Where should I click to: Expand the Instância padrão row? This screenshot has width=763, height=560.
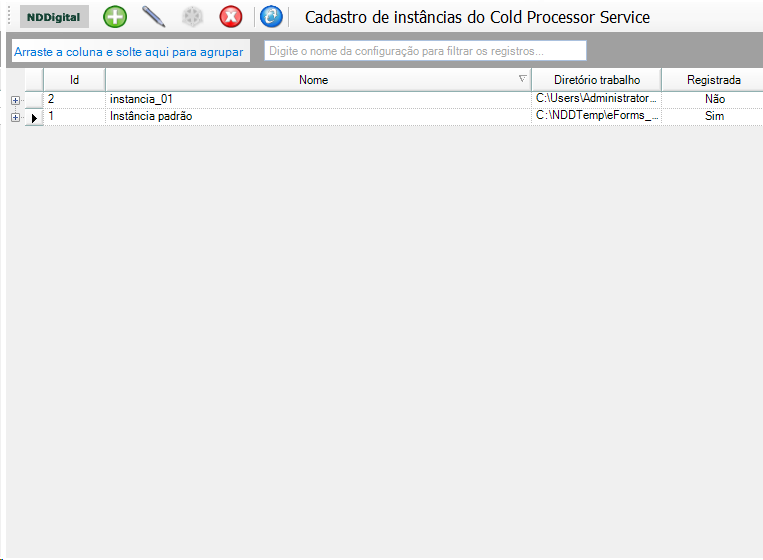coord(15,117)
